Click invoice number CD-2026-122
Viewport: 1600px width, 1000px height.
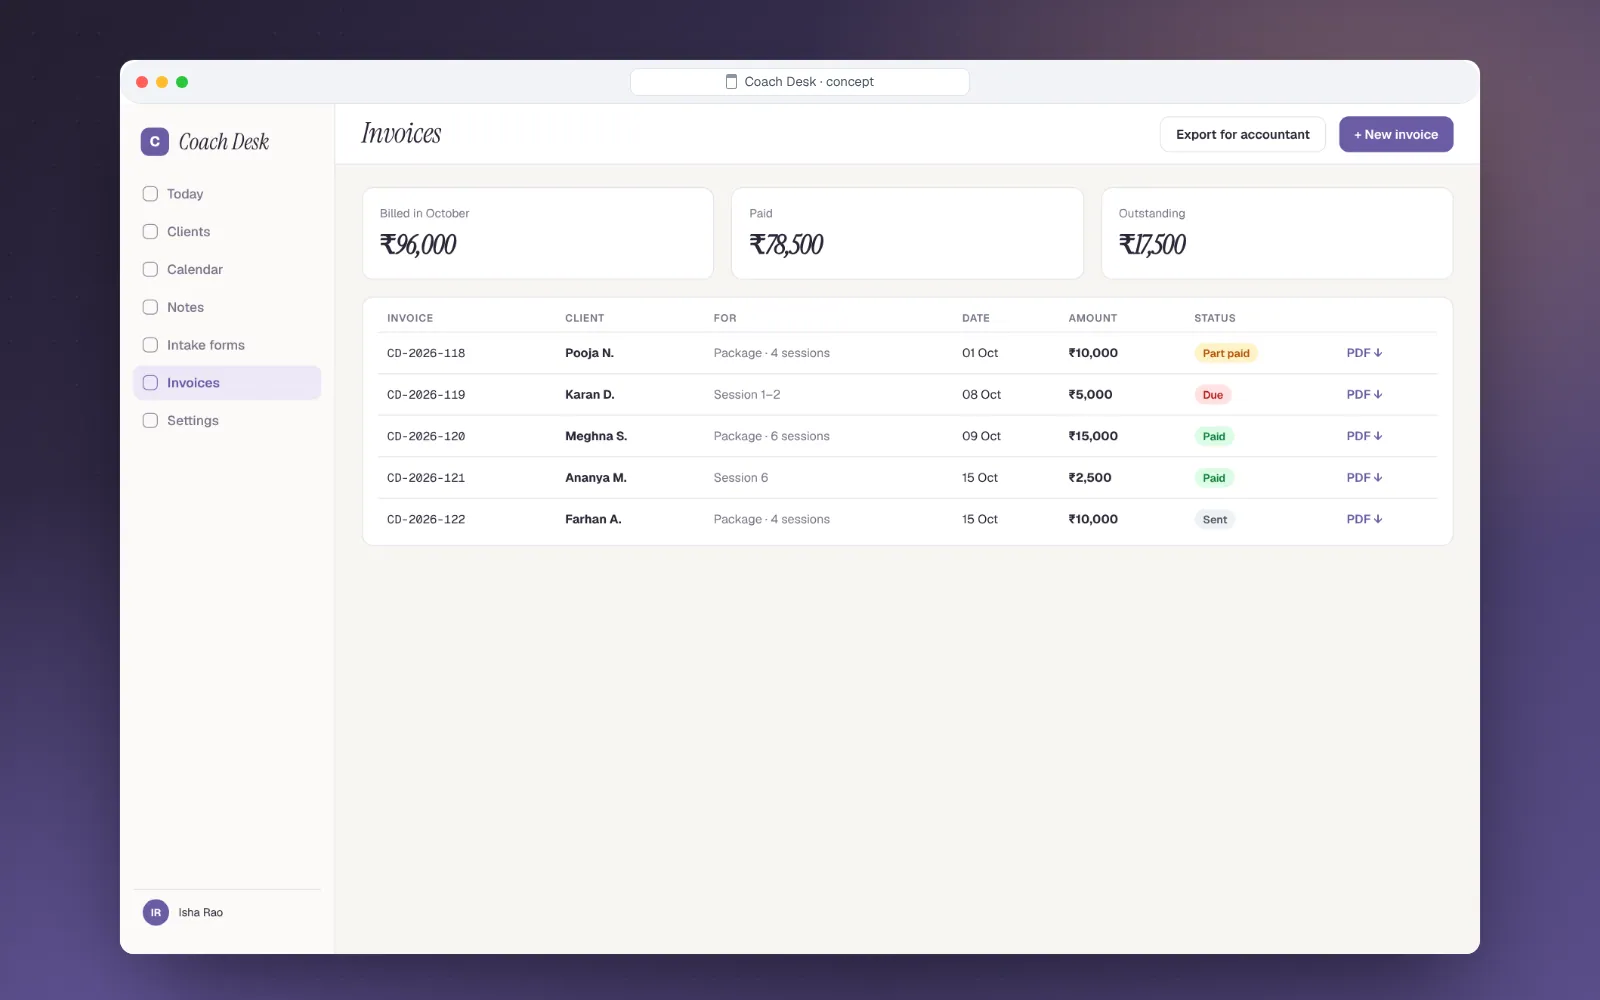[426, 519]
